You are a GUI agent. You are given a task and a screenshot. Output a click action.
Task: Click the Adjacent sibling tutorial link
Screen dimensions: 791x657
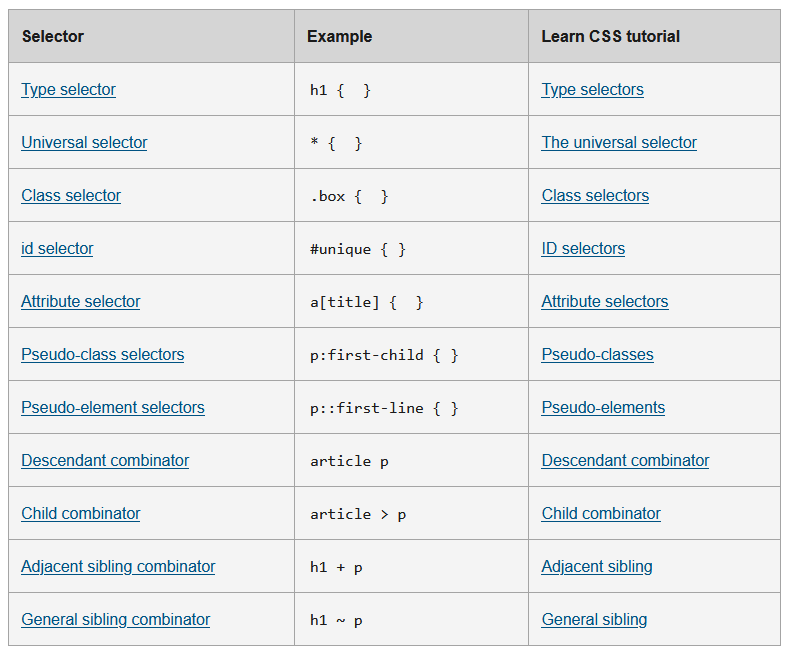tap(597, 567)
